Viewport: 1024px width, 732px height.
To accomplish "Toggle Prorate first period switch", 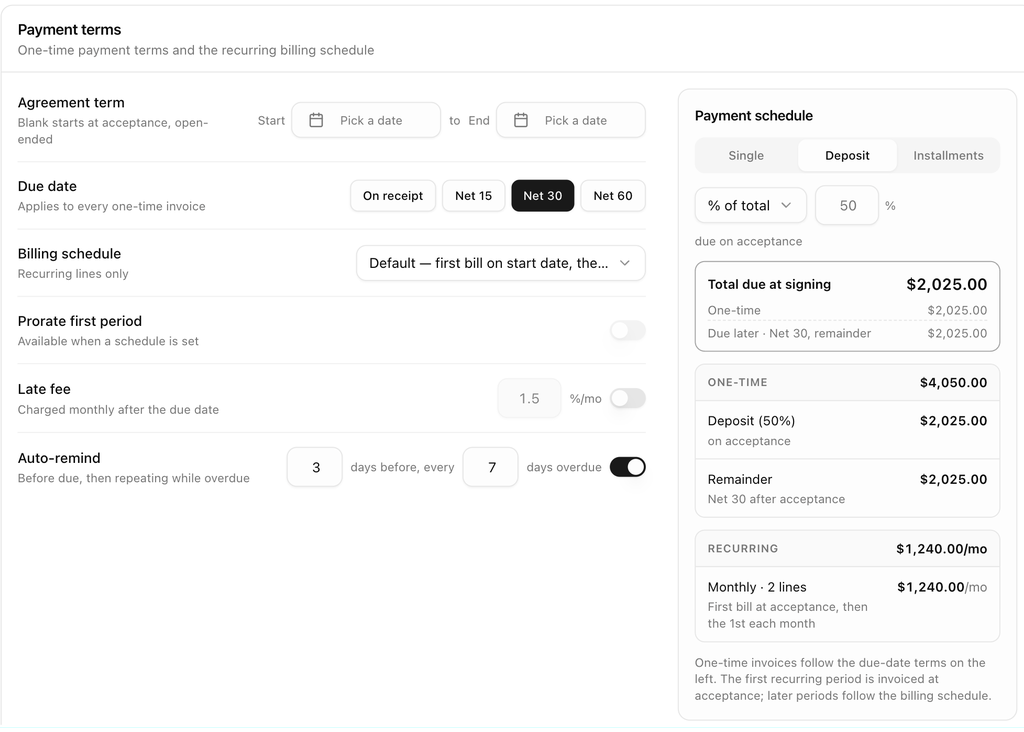I will tap(628, 330).
